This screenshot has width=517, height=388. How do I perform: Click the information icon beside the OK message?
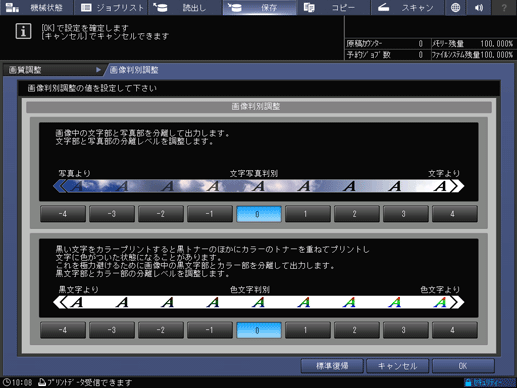[x=23, y=31]
